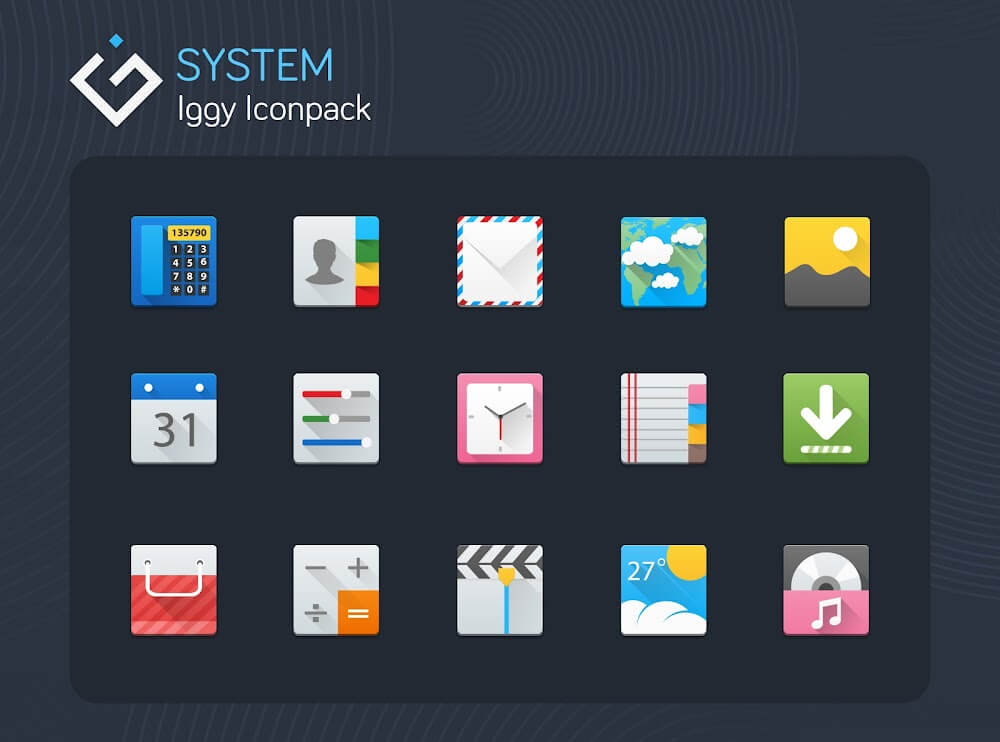This screenshot has width=1000, height=742.
Task: Open the red shopping bag Store icon
Action: click(173, 590)
